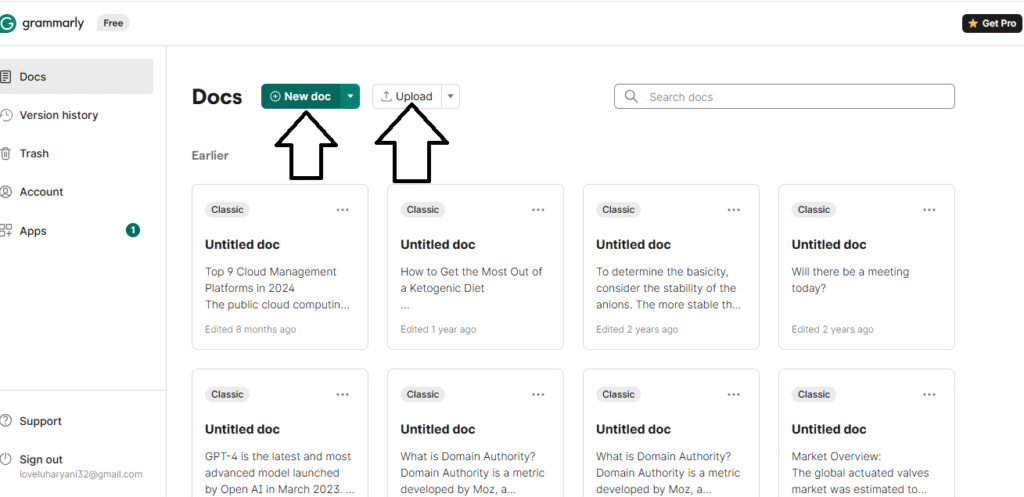Expand the Upload dropdown arrow

coord(450,96)
